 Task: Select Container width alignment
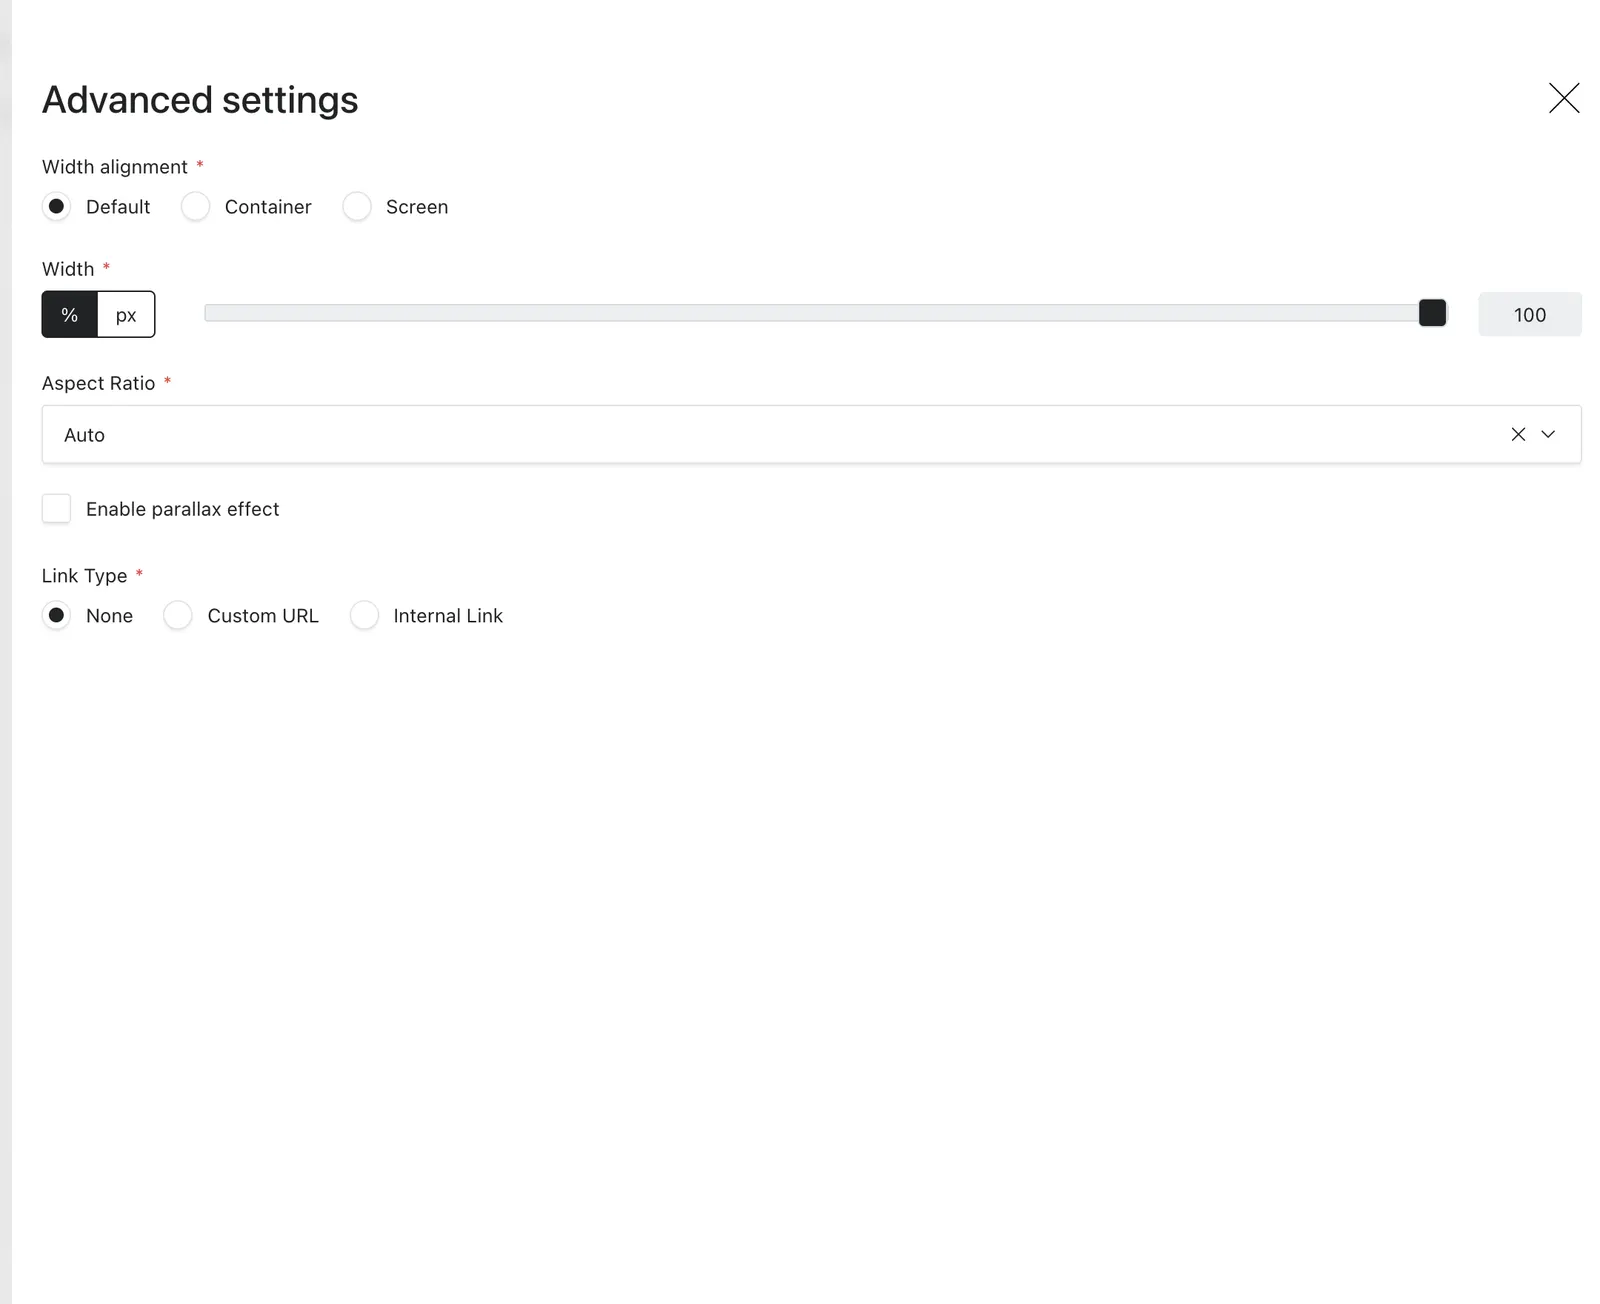click(x=195, y=207)
